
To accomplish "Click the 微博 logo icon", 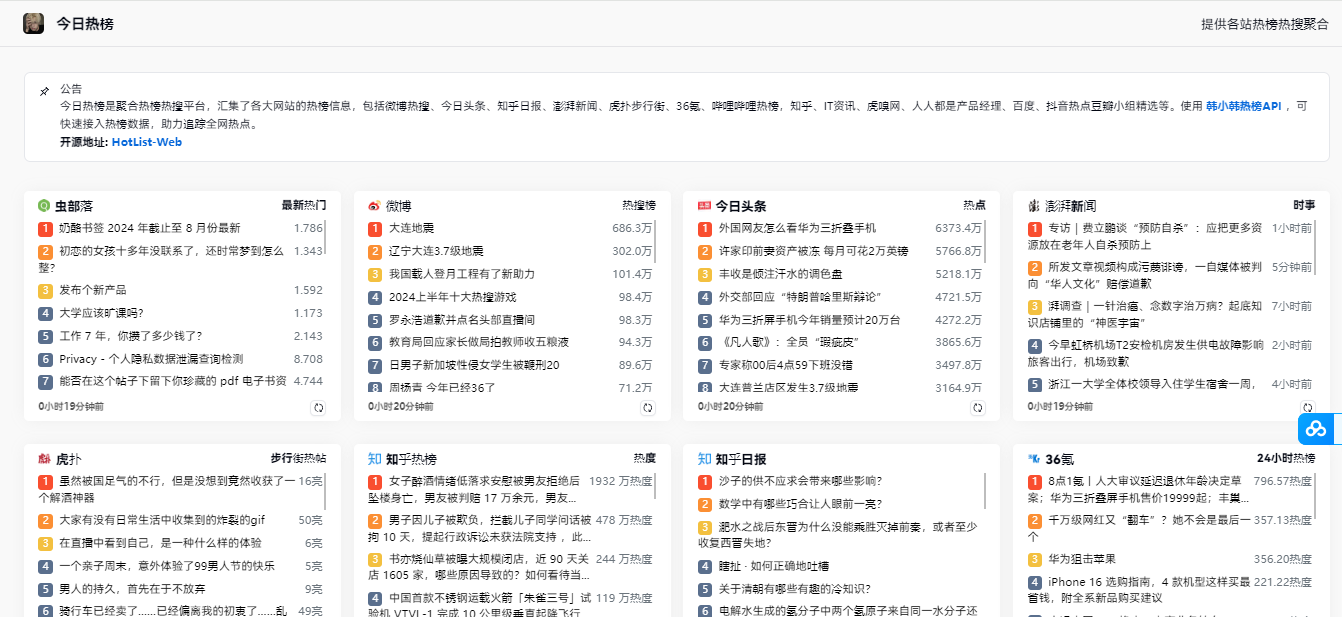I will [374, 206].
